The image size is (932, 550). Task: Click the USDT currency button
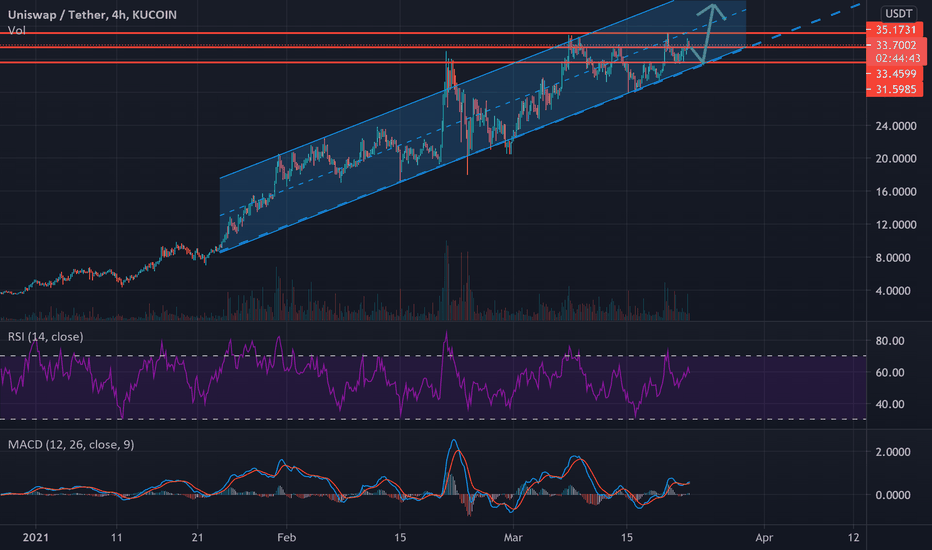pos(898,14)
